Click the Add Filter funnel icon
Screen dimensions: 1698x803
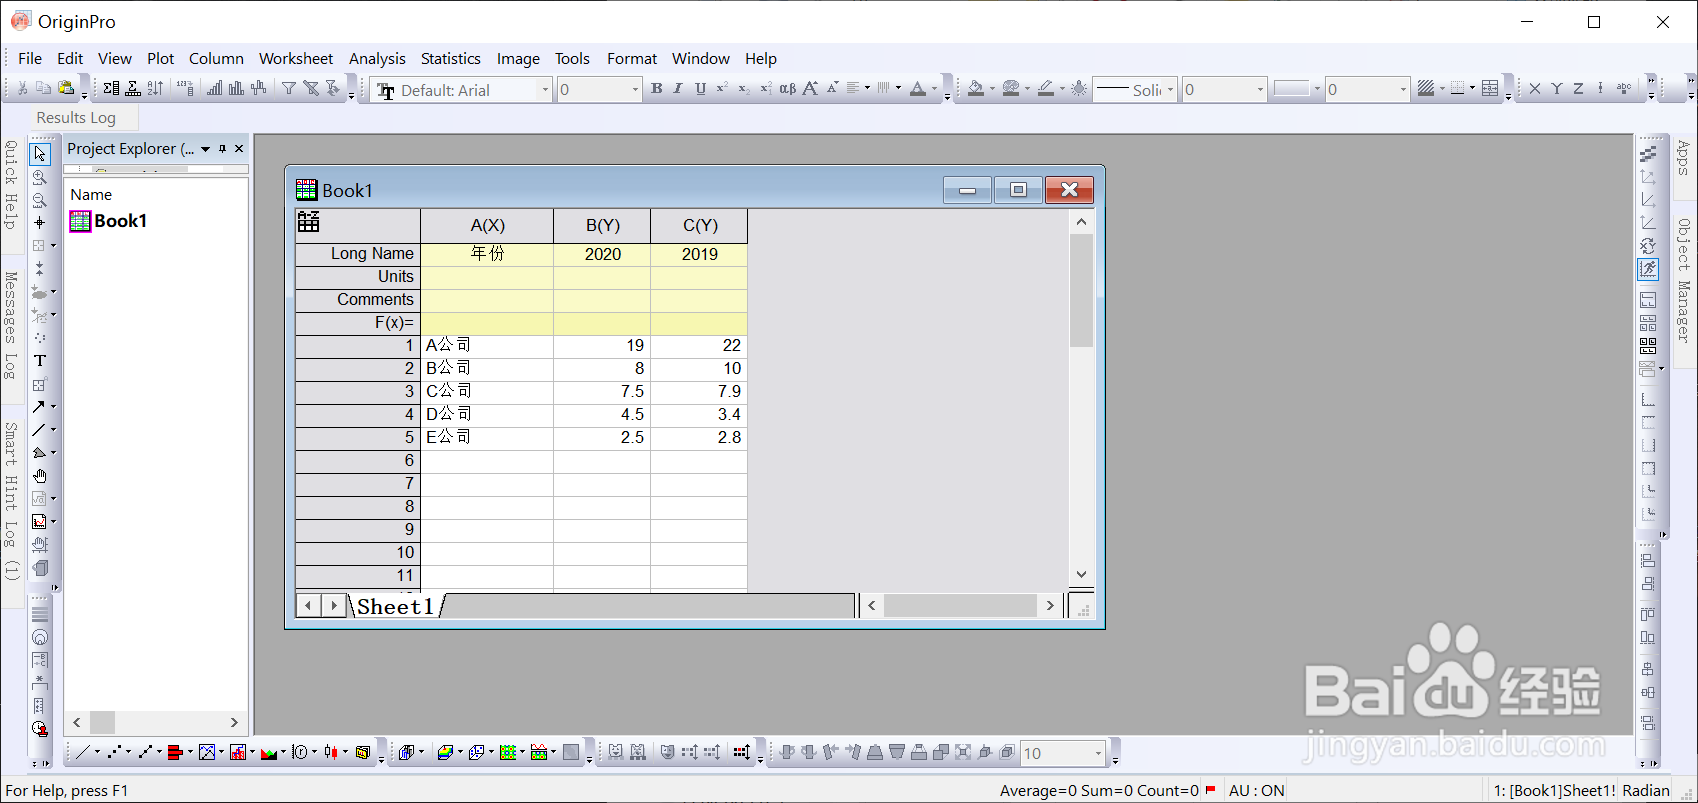point(289,89)
